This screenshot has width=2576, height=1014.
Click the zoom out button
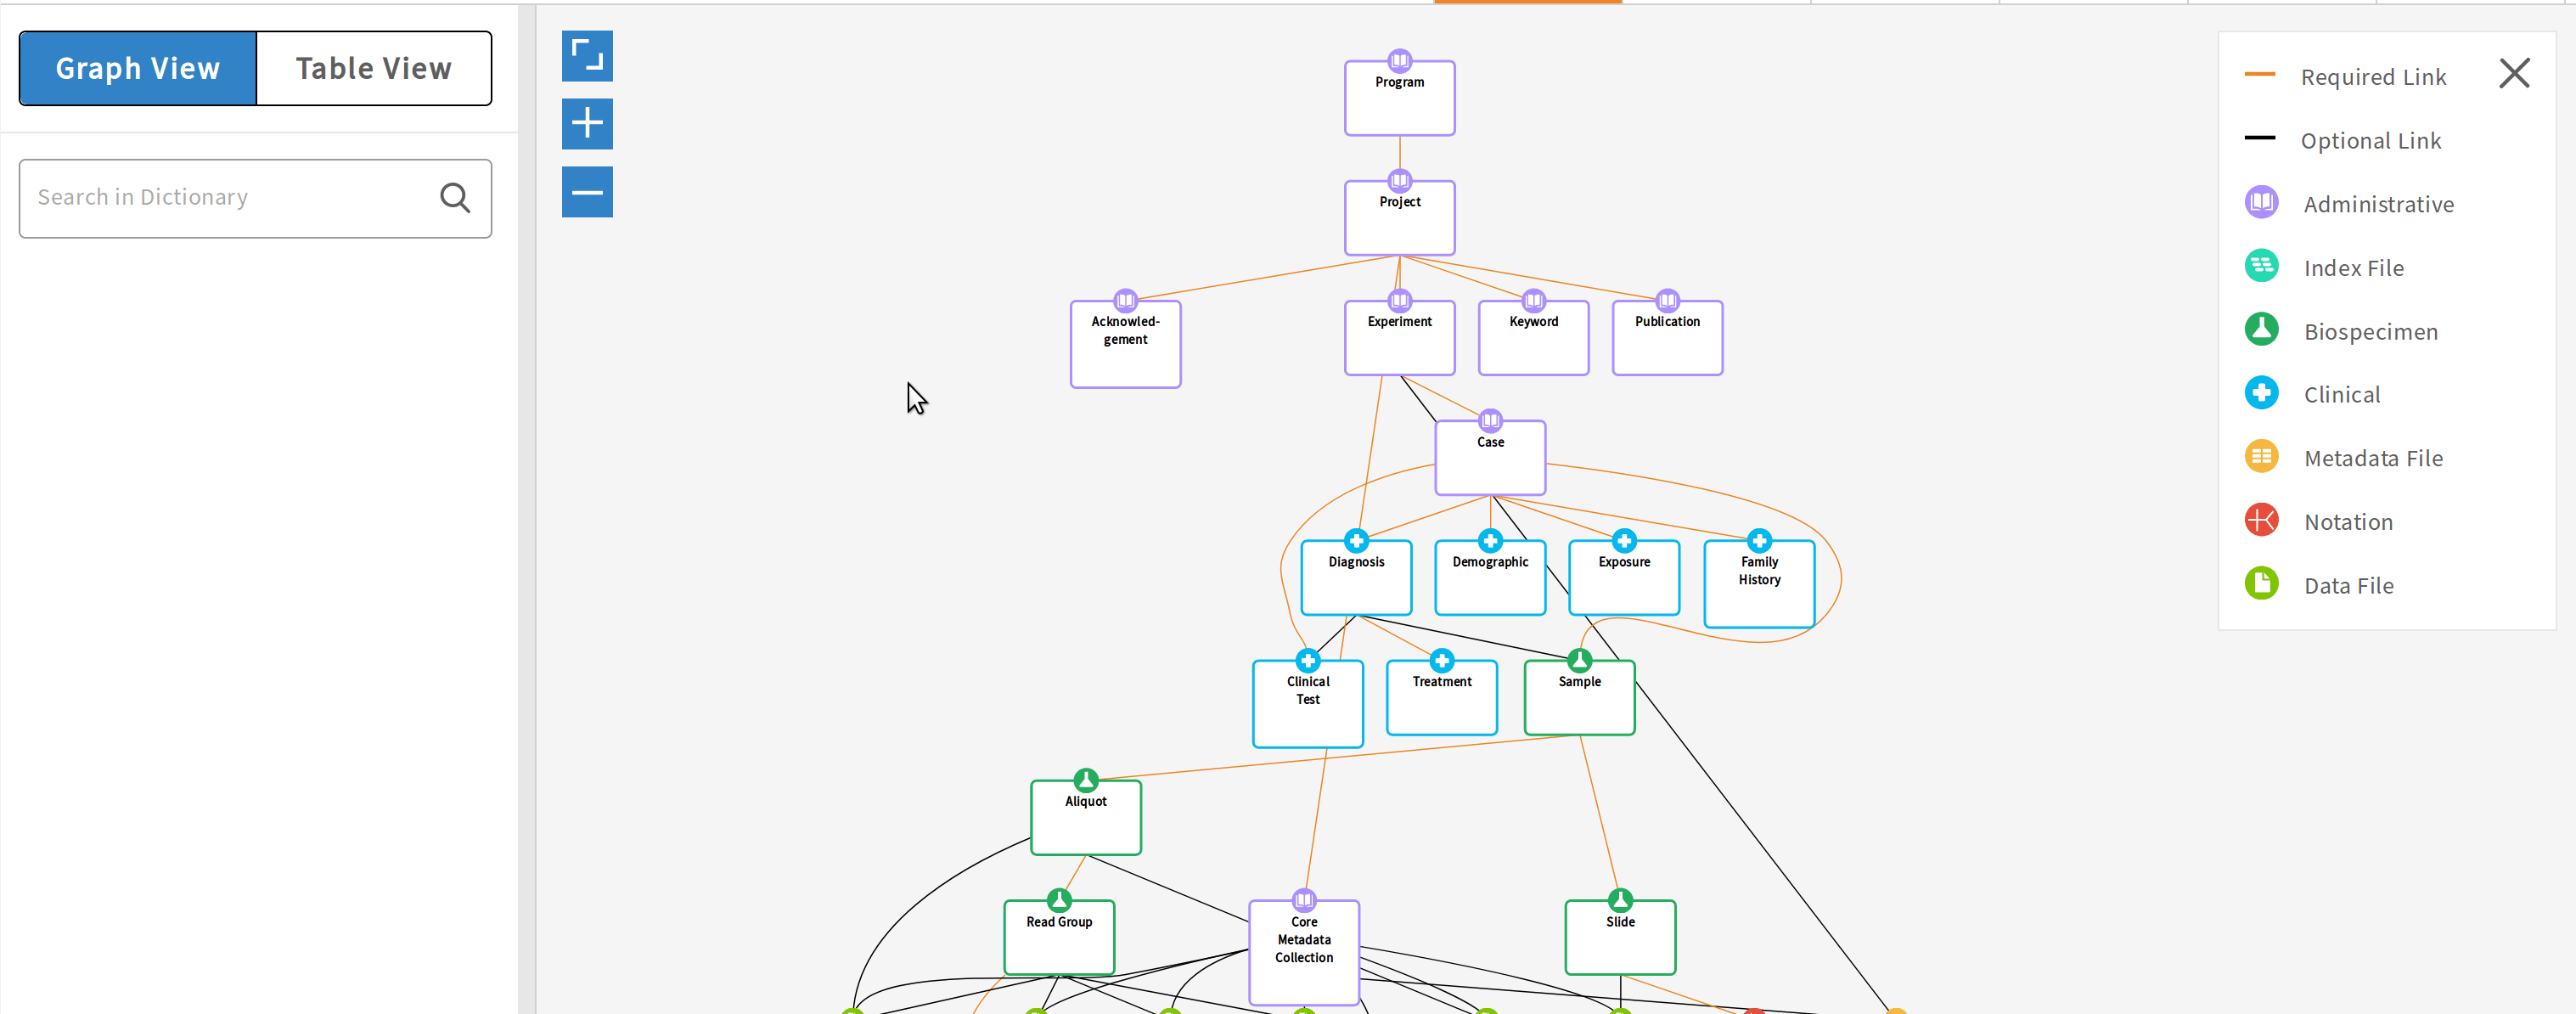587,192
